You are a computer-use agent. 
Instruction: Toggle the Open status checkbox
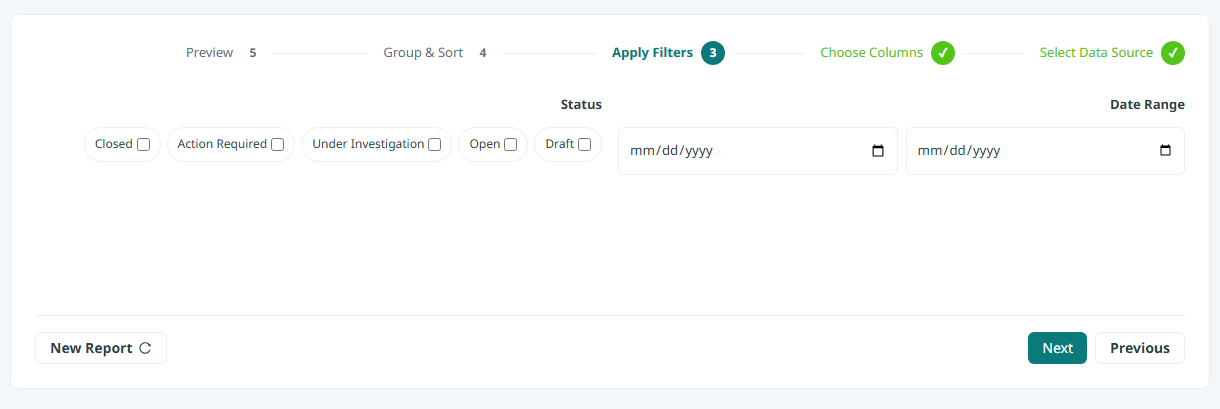pyautogui.click(x=511, y=144)
